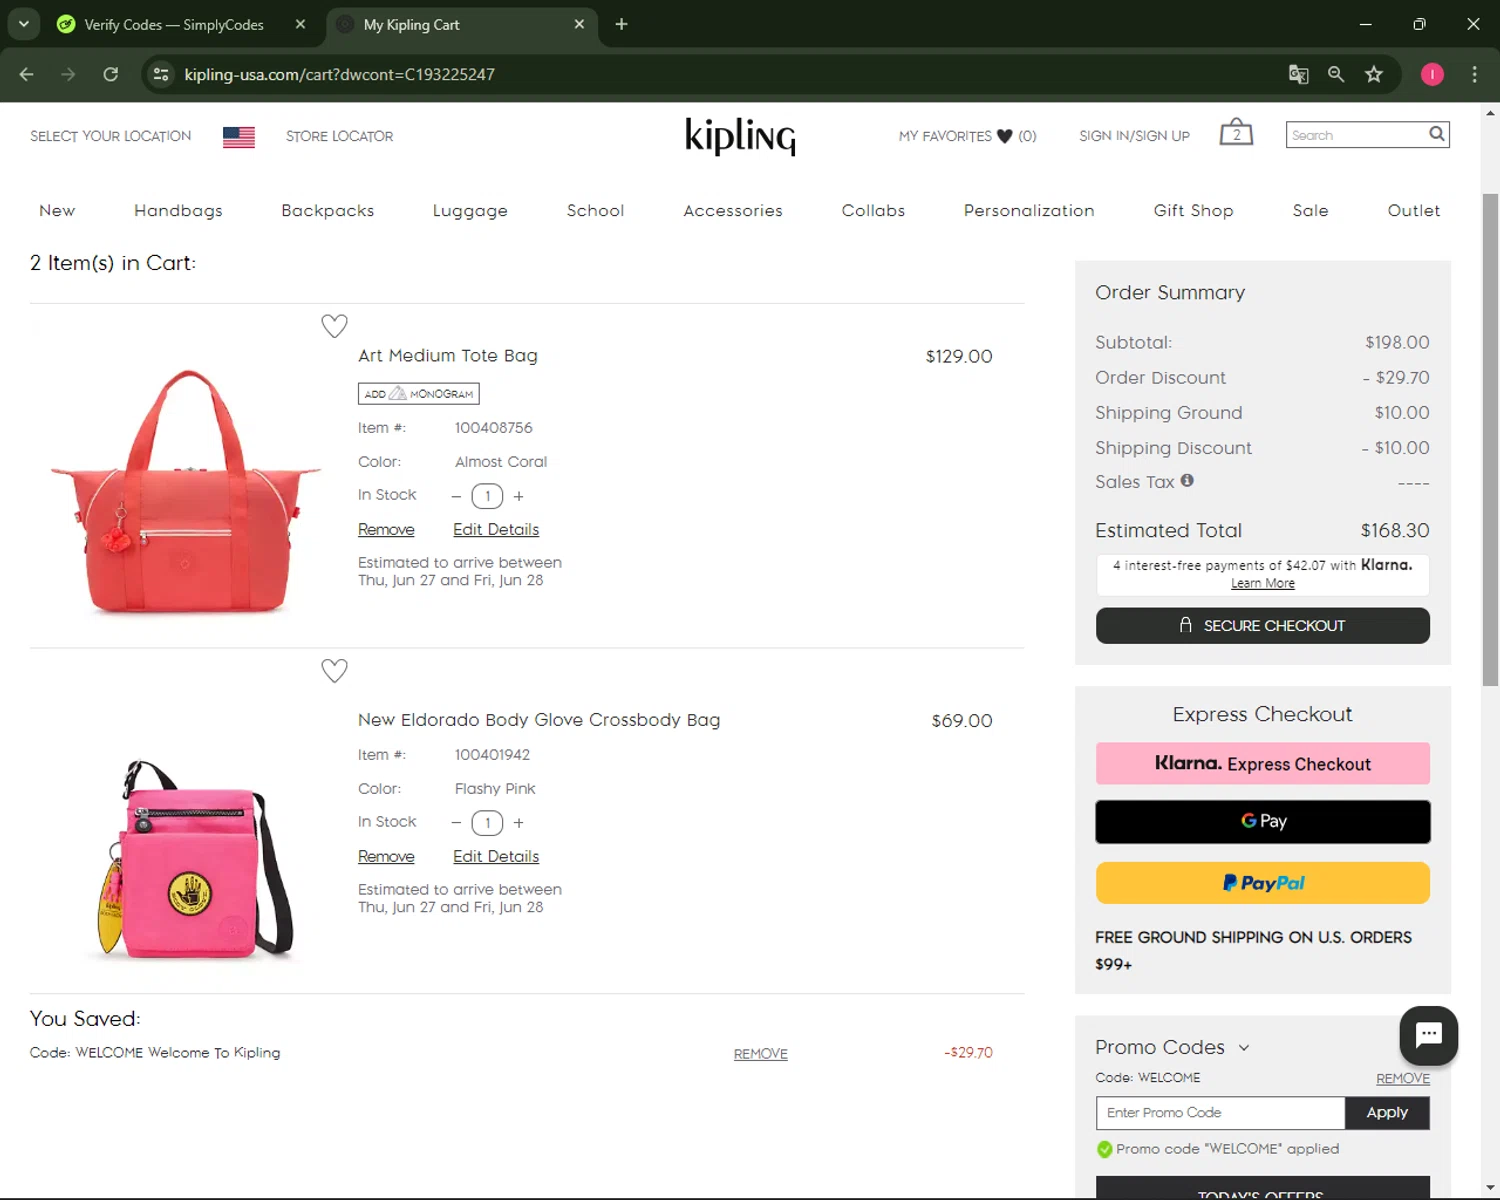Switch to Verify Codes SimplyCodes tab
Image resolution: width=1500 pixels, height=1200 pixels.
coord(172,24)
